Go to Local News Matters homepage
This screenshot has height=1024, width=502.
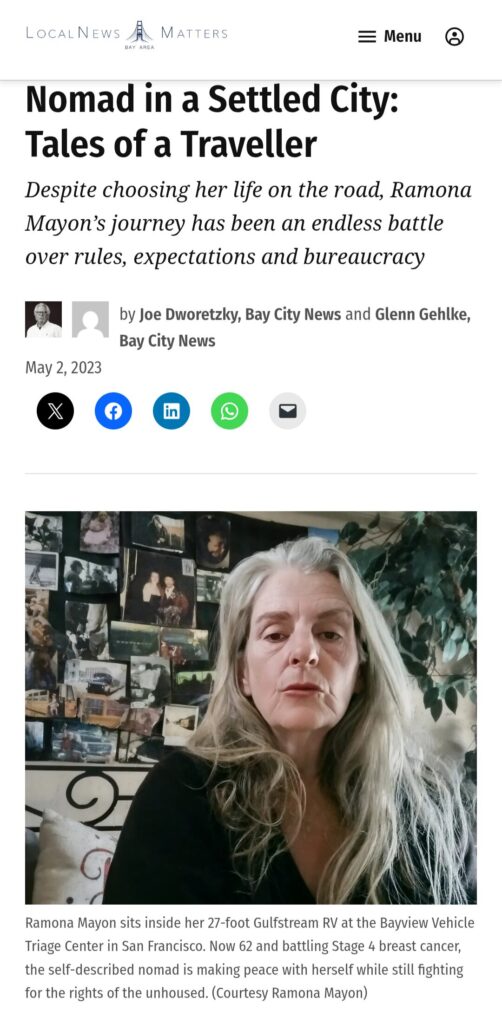pos(127,34)
